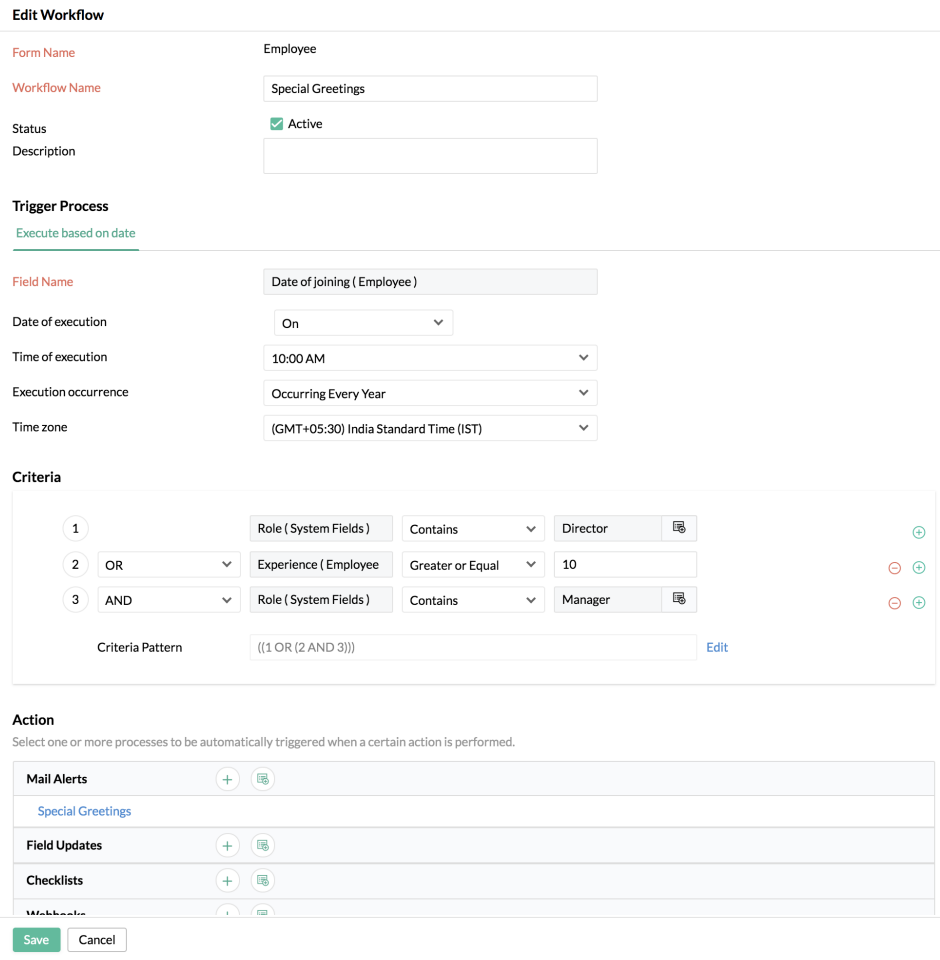Image resolution: width=940 pixels, height=960 pixels.
Task: Open the lookup icon beside Manager value
Action: click(679, 599)
